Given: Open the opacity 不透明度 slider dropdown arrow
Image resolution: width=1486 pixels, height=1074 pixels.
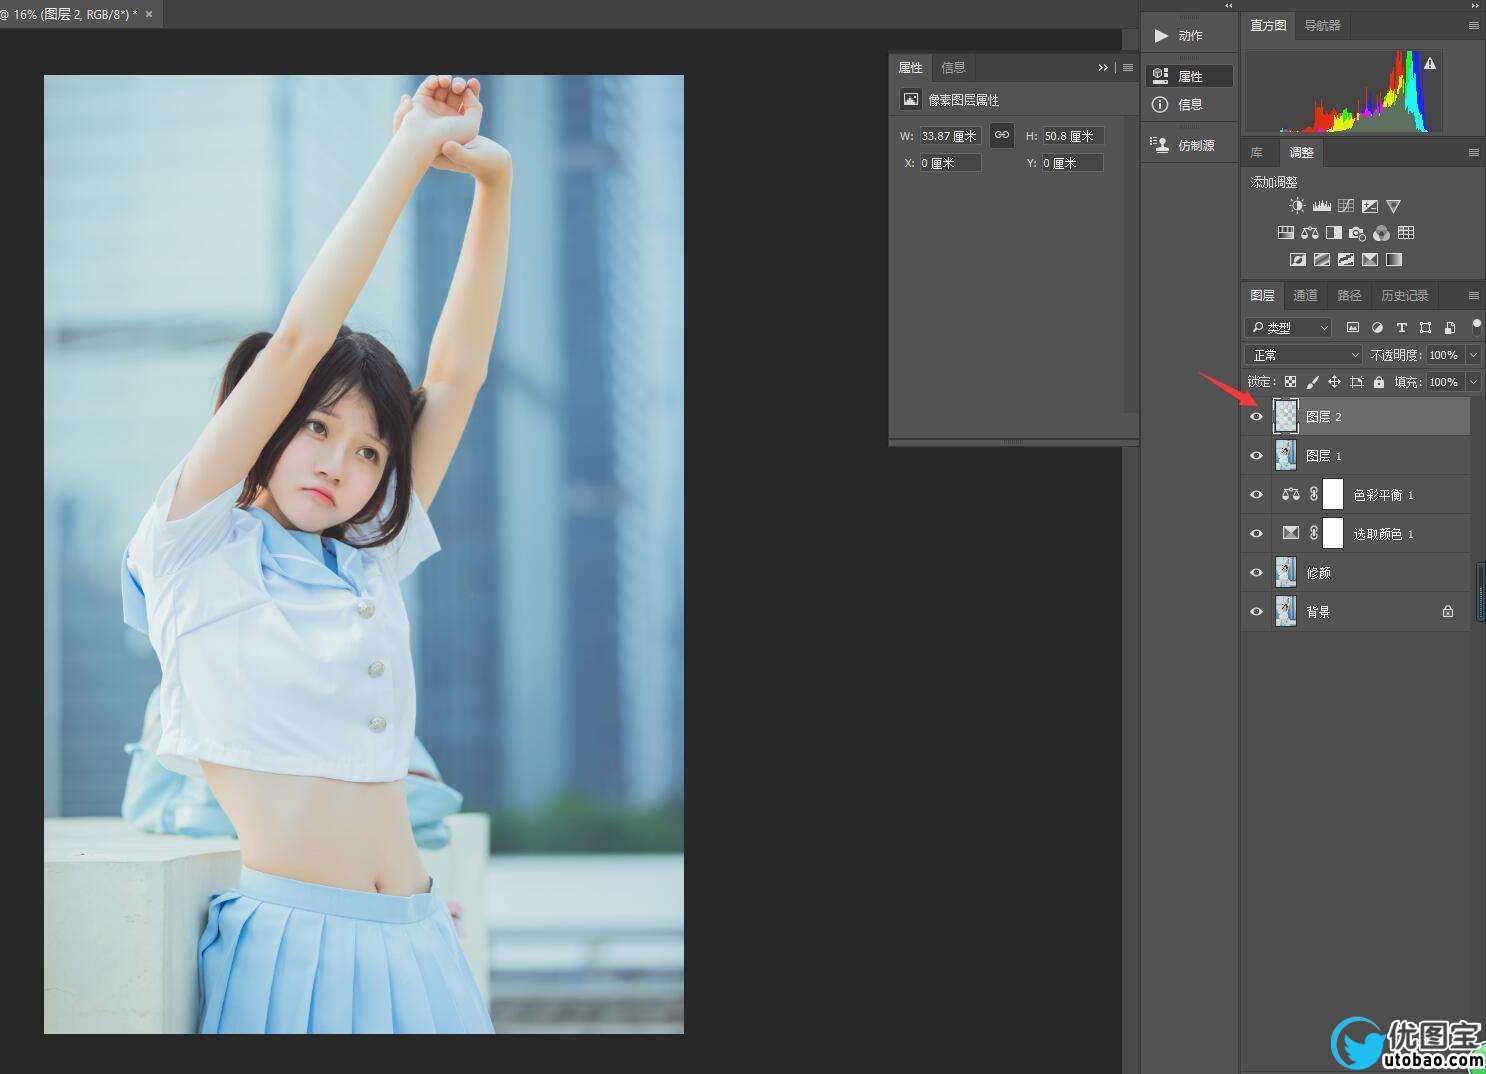Looking at the screenshot, I should point(1473,355).
